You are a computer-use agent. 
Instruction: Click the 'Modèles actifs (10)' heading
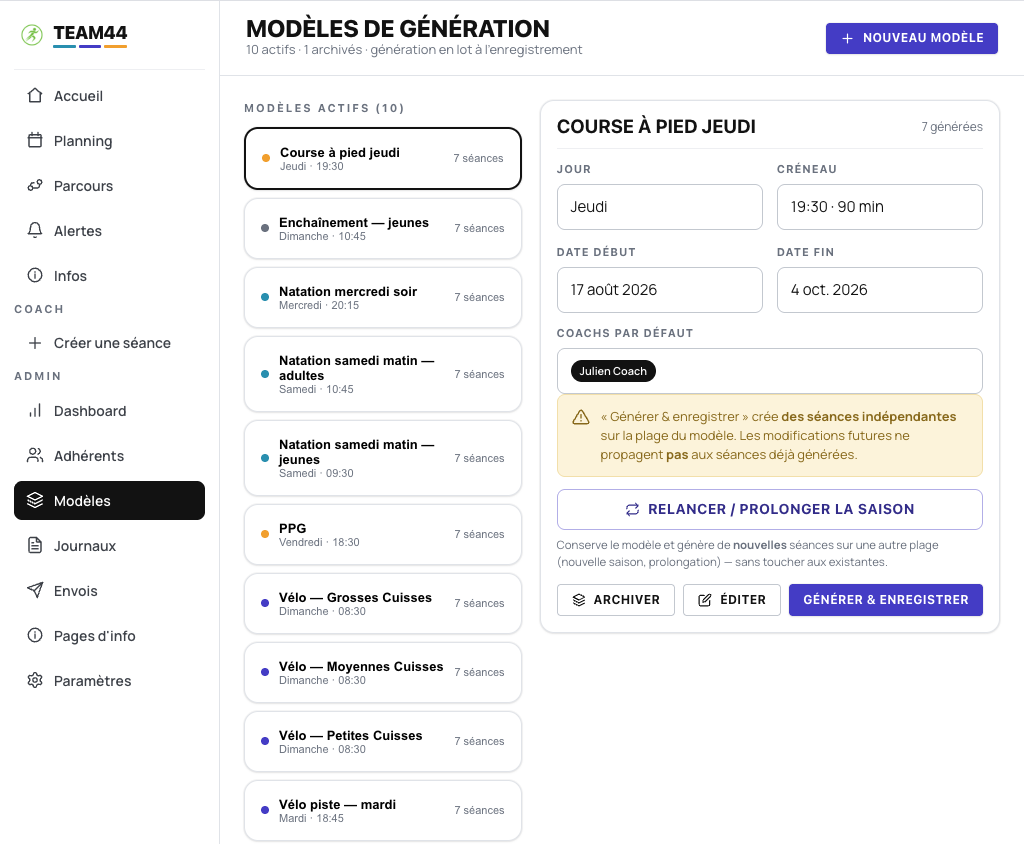tap(324, 108)
